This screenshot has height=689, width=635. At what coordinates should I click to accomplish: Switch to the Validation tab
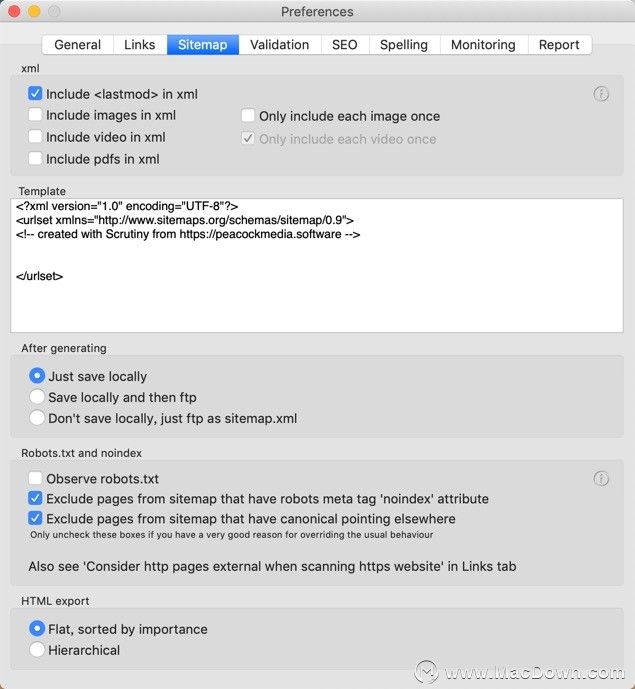[x=279, y=45]
